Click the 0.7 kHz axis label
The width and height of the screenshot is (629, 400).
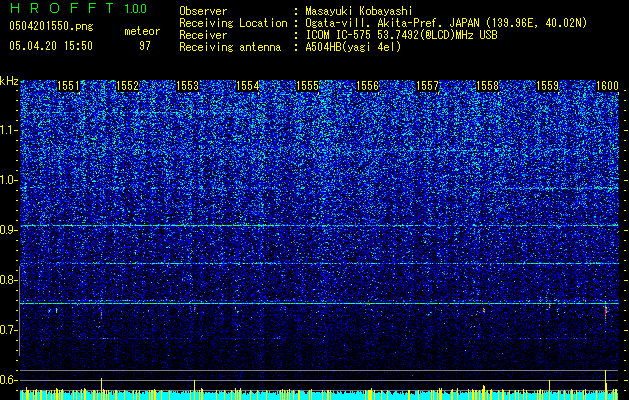(x=9, y=330)
